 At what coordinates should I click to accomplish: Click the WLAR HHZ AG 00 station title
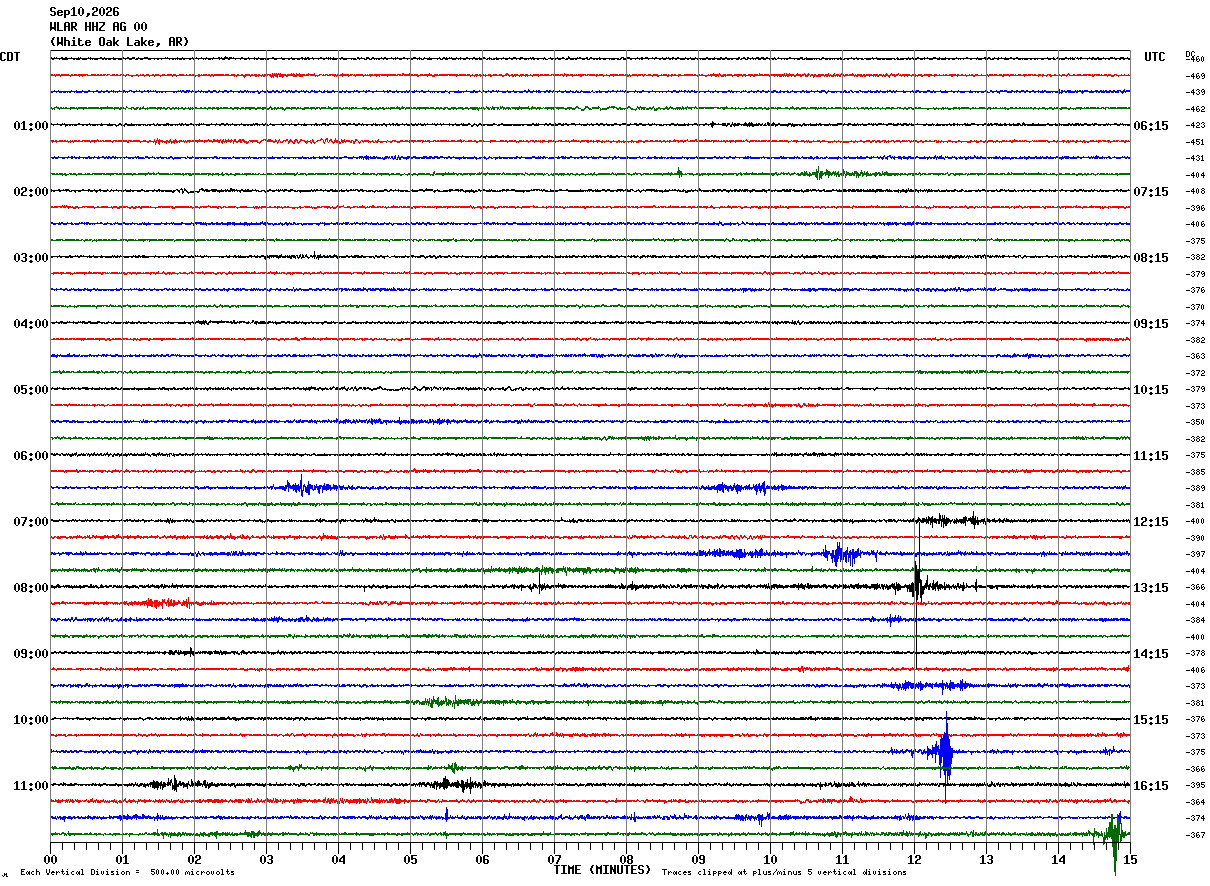98,27
